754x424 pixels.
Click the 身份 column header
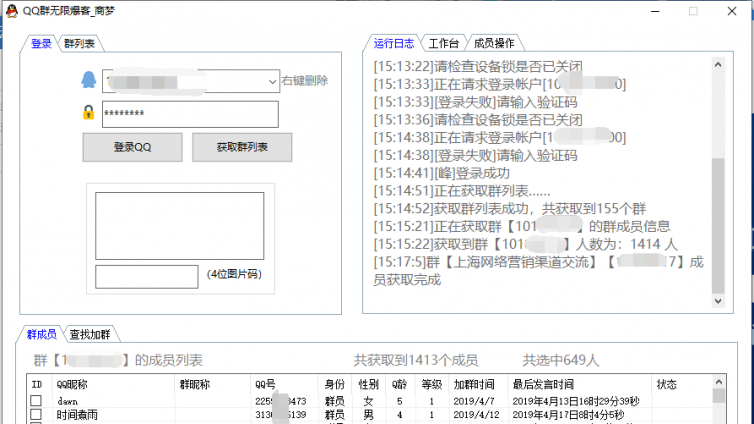(335, 385)
